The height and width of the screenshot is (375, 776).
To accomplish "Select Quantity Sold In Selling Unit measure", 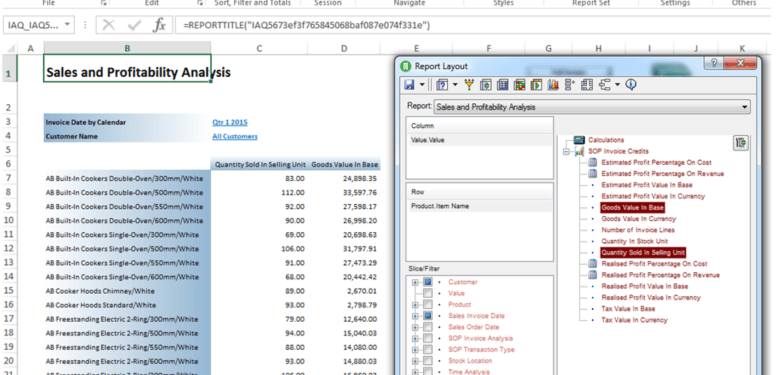I will click(x=643, y=252).
